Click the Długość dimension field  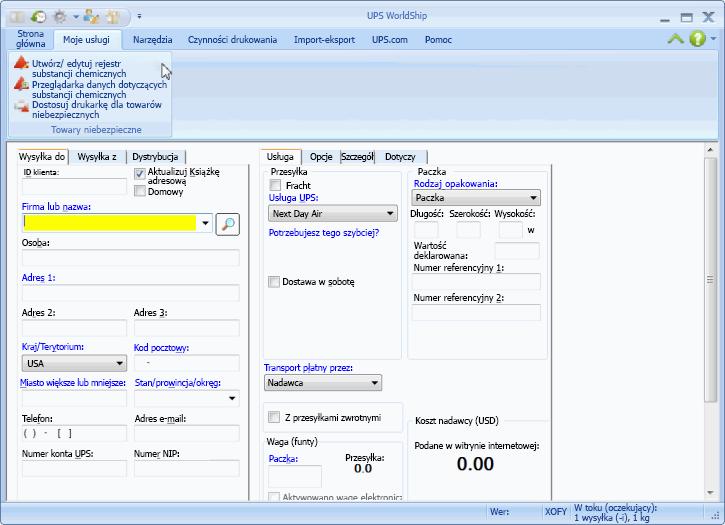click(x=426, y=230)
